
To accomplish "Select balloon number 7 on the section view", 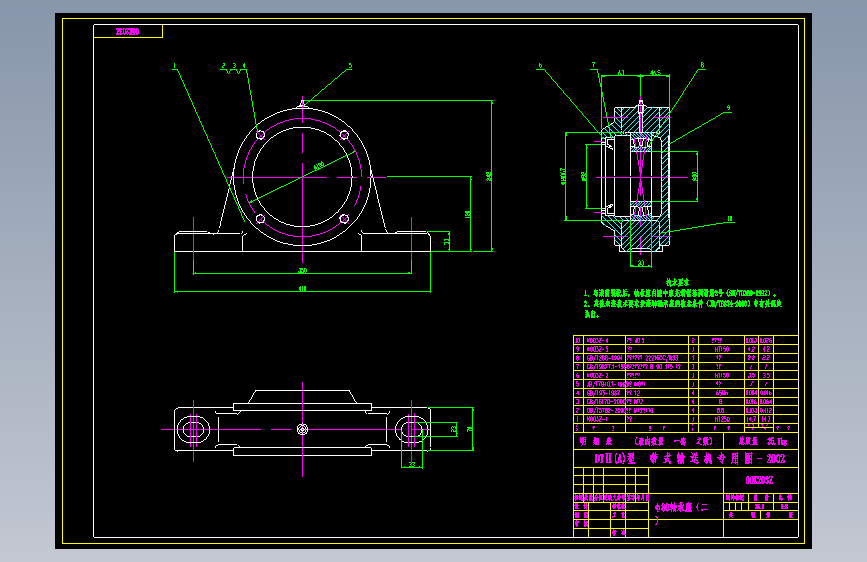I will (x=593, y=65).
